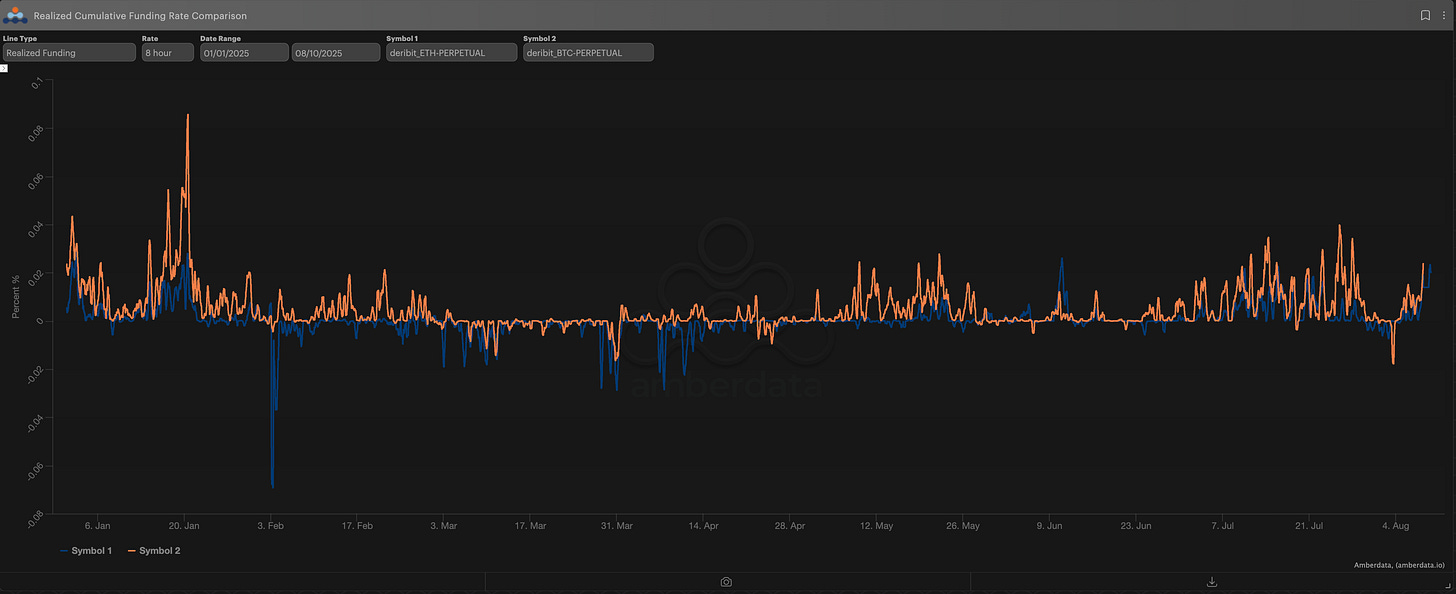Screen dimensions: 1456x594
Task: Click the Date Range field label
Action: click(221, 38)
